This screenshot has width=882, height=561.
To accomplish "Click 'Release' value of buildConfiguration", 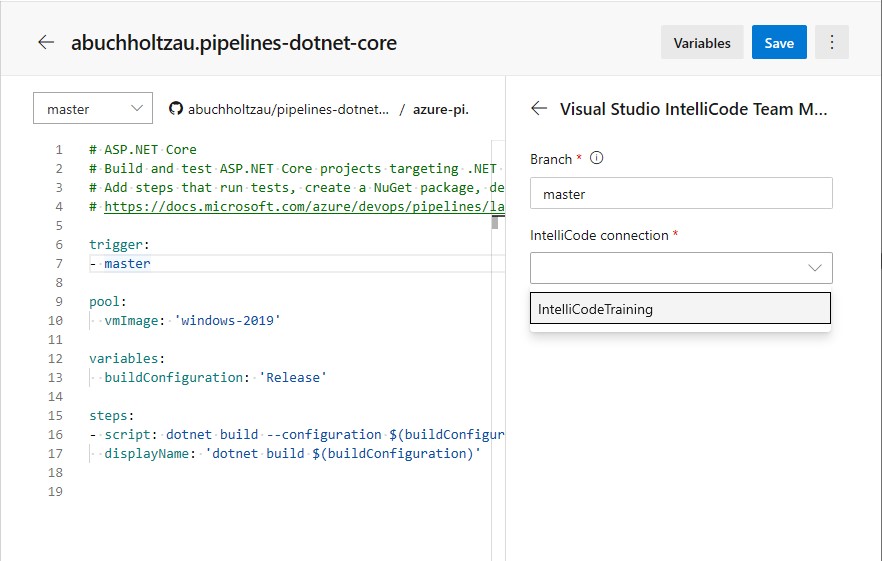I will tap(292, 378).
